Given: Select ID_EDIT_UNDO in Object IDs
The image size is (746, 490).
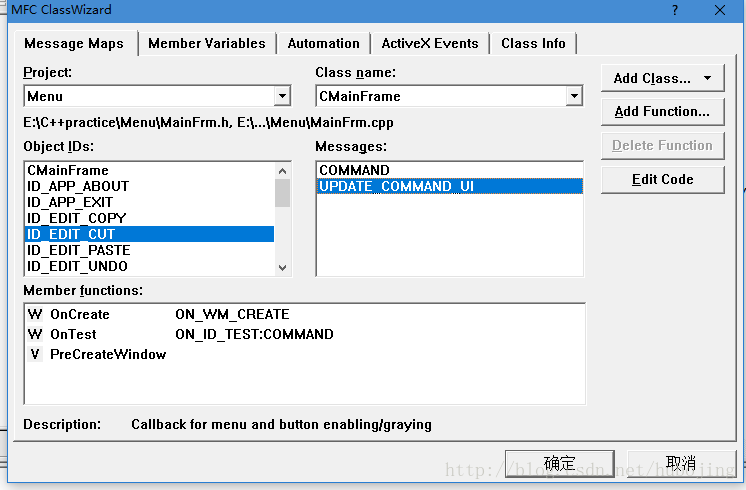Looking at the screenshot, I should tap(149, 266).
